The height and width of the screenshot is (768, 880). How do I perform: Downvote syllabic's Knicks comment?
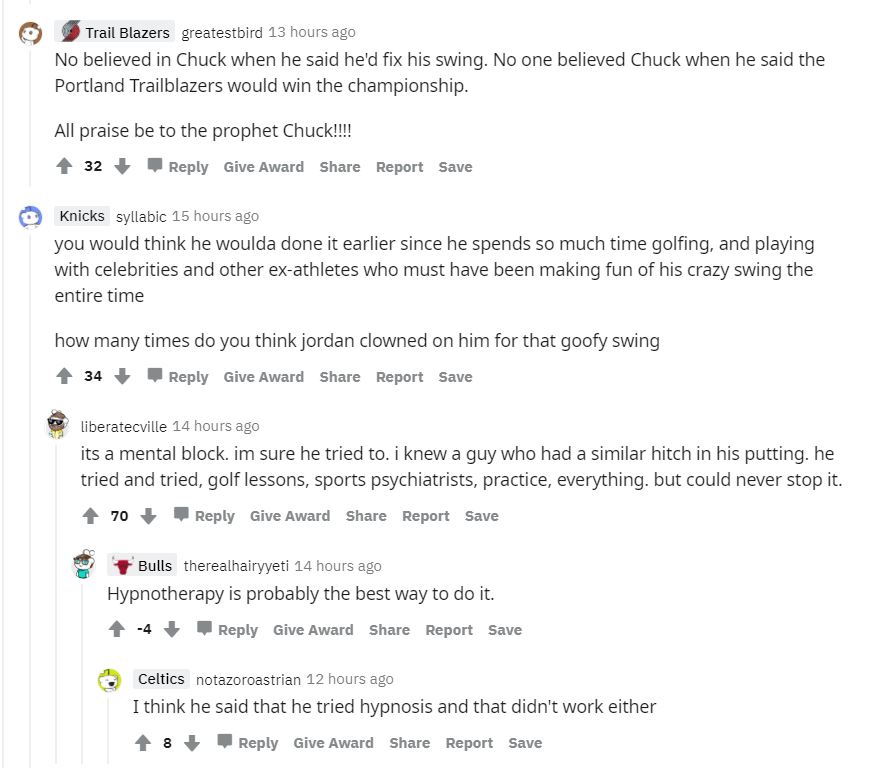coord(122,376)
